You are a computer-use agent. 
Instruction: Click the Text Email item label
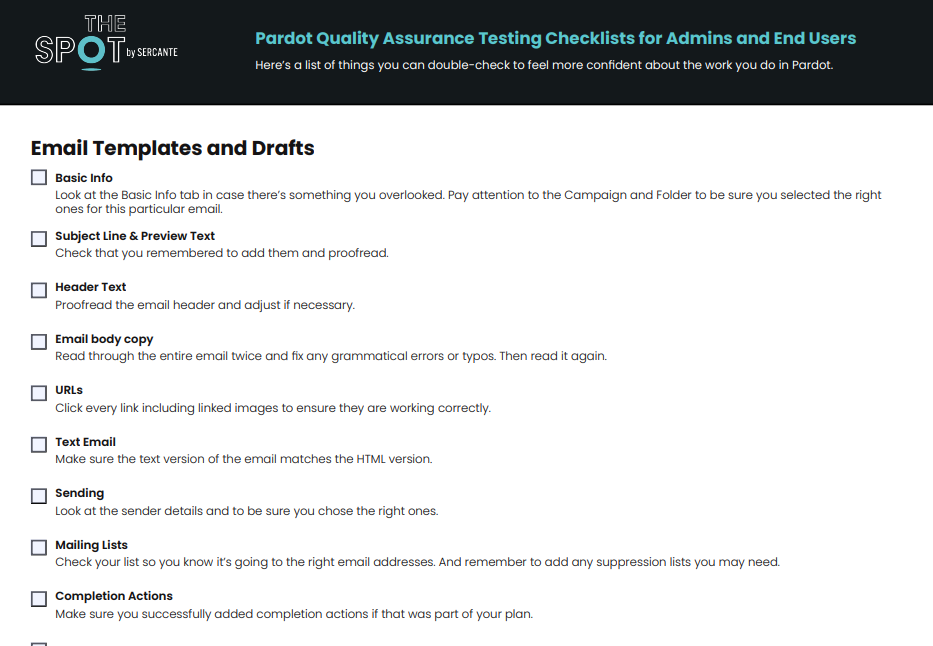point(85,442)
